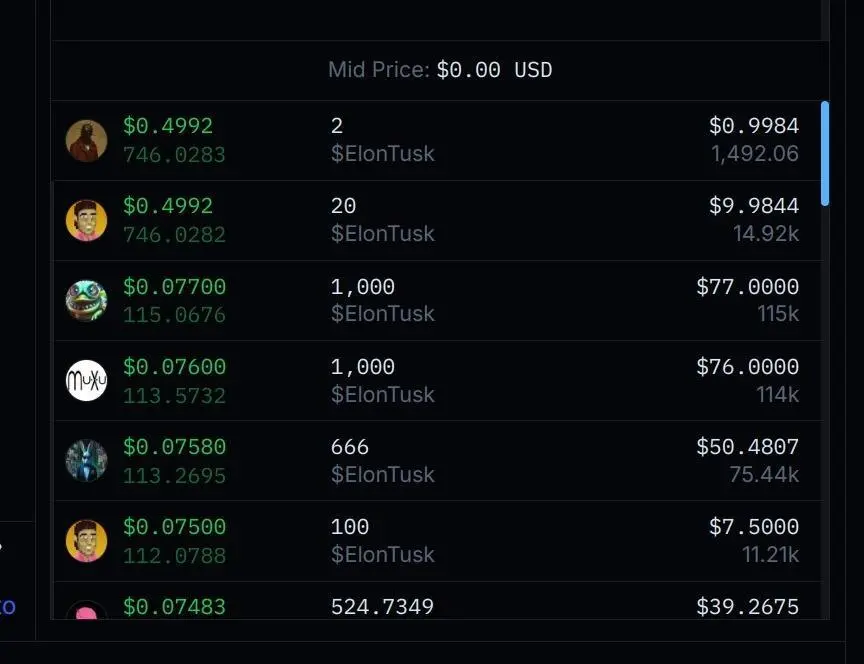Open the avatar on the $0.07500 order
864x664 pixels.
coord(86,540)
